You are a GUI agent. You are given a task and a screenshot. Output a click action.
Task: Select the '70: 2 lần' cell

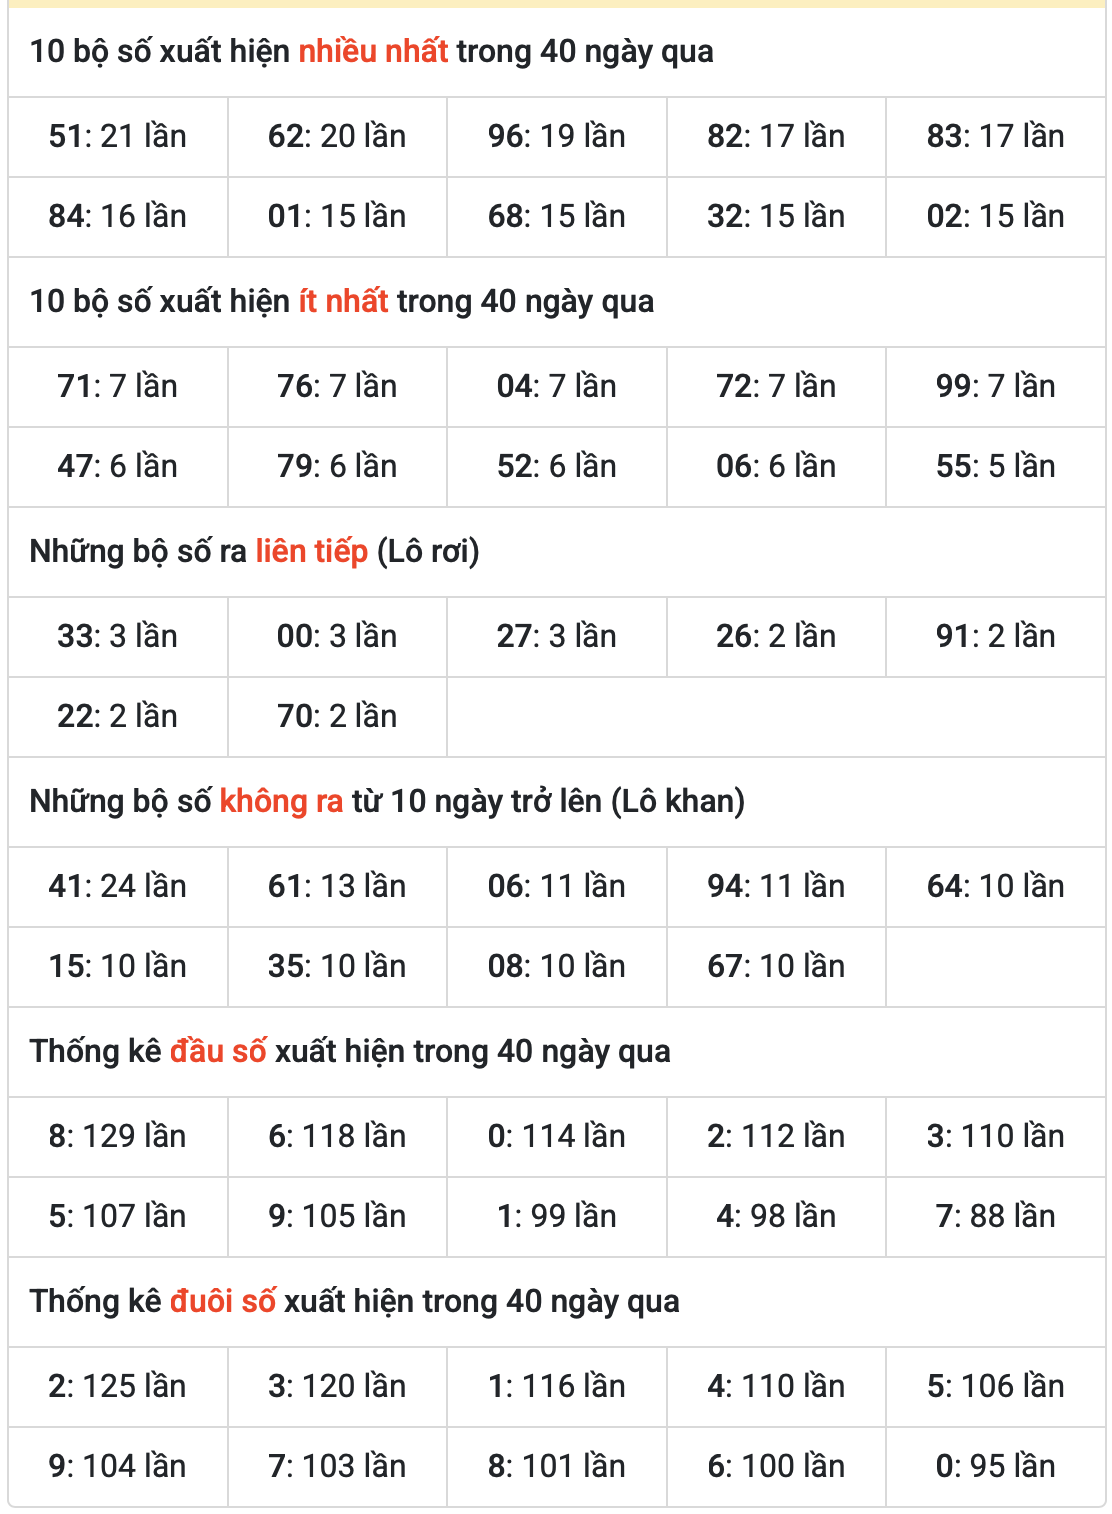tap(337, 717)
